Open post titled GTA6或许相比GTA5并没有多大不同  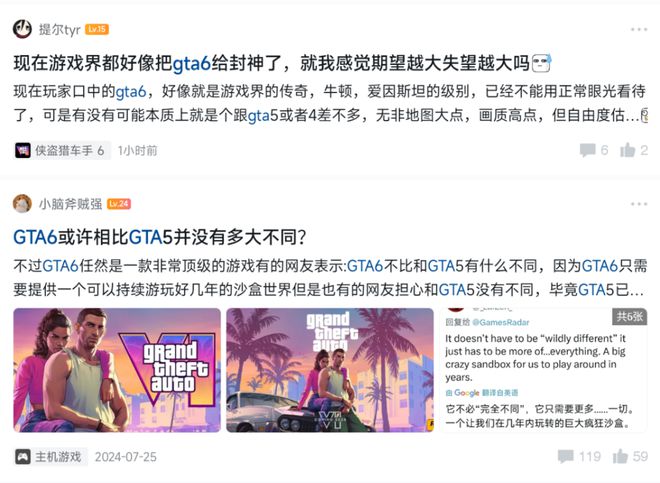tap(160, 237)
